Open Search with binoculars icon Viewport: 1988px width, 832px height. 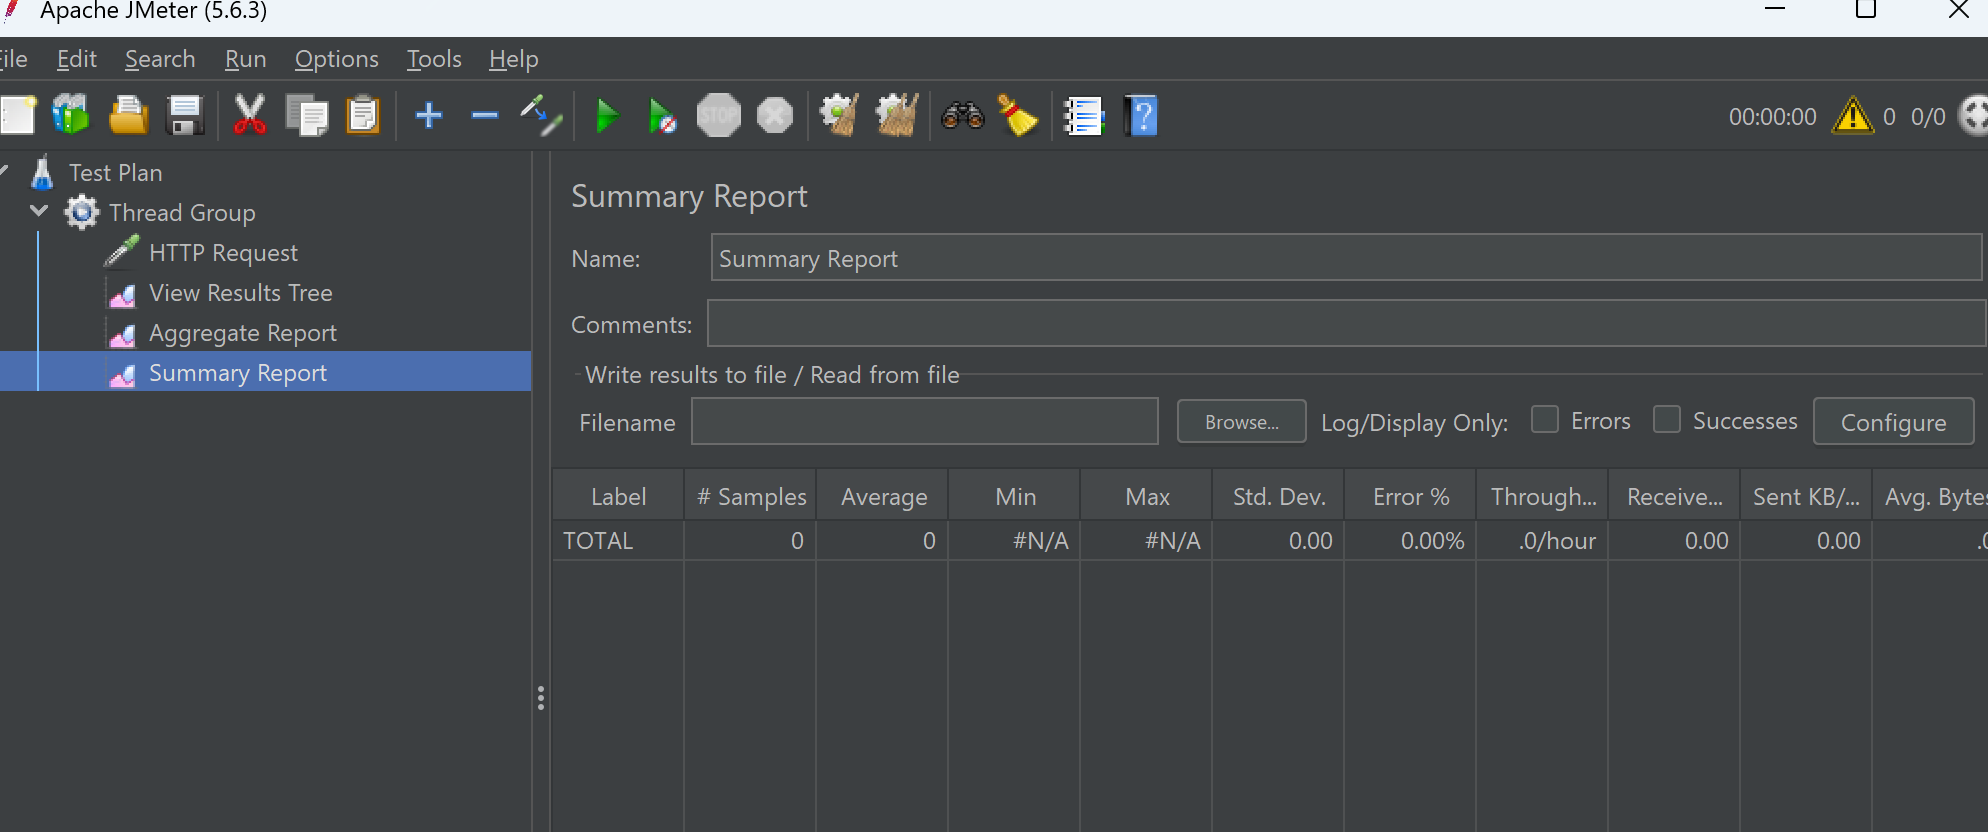[962, 116]
